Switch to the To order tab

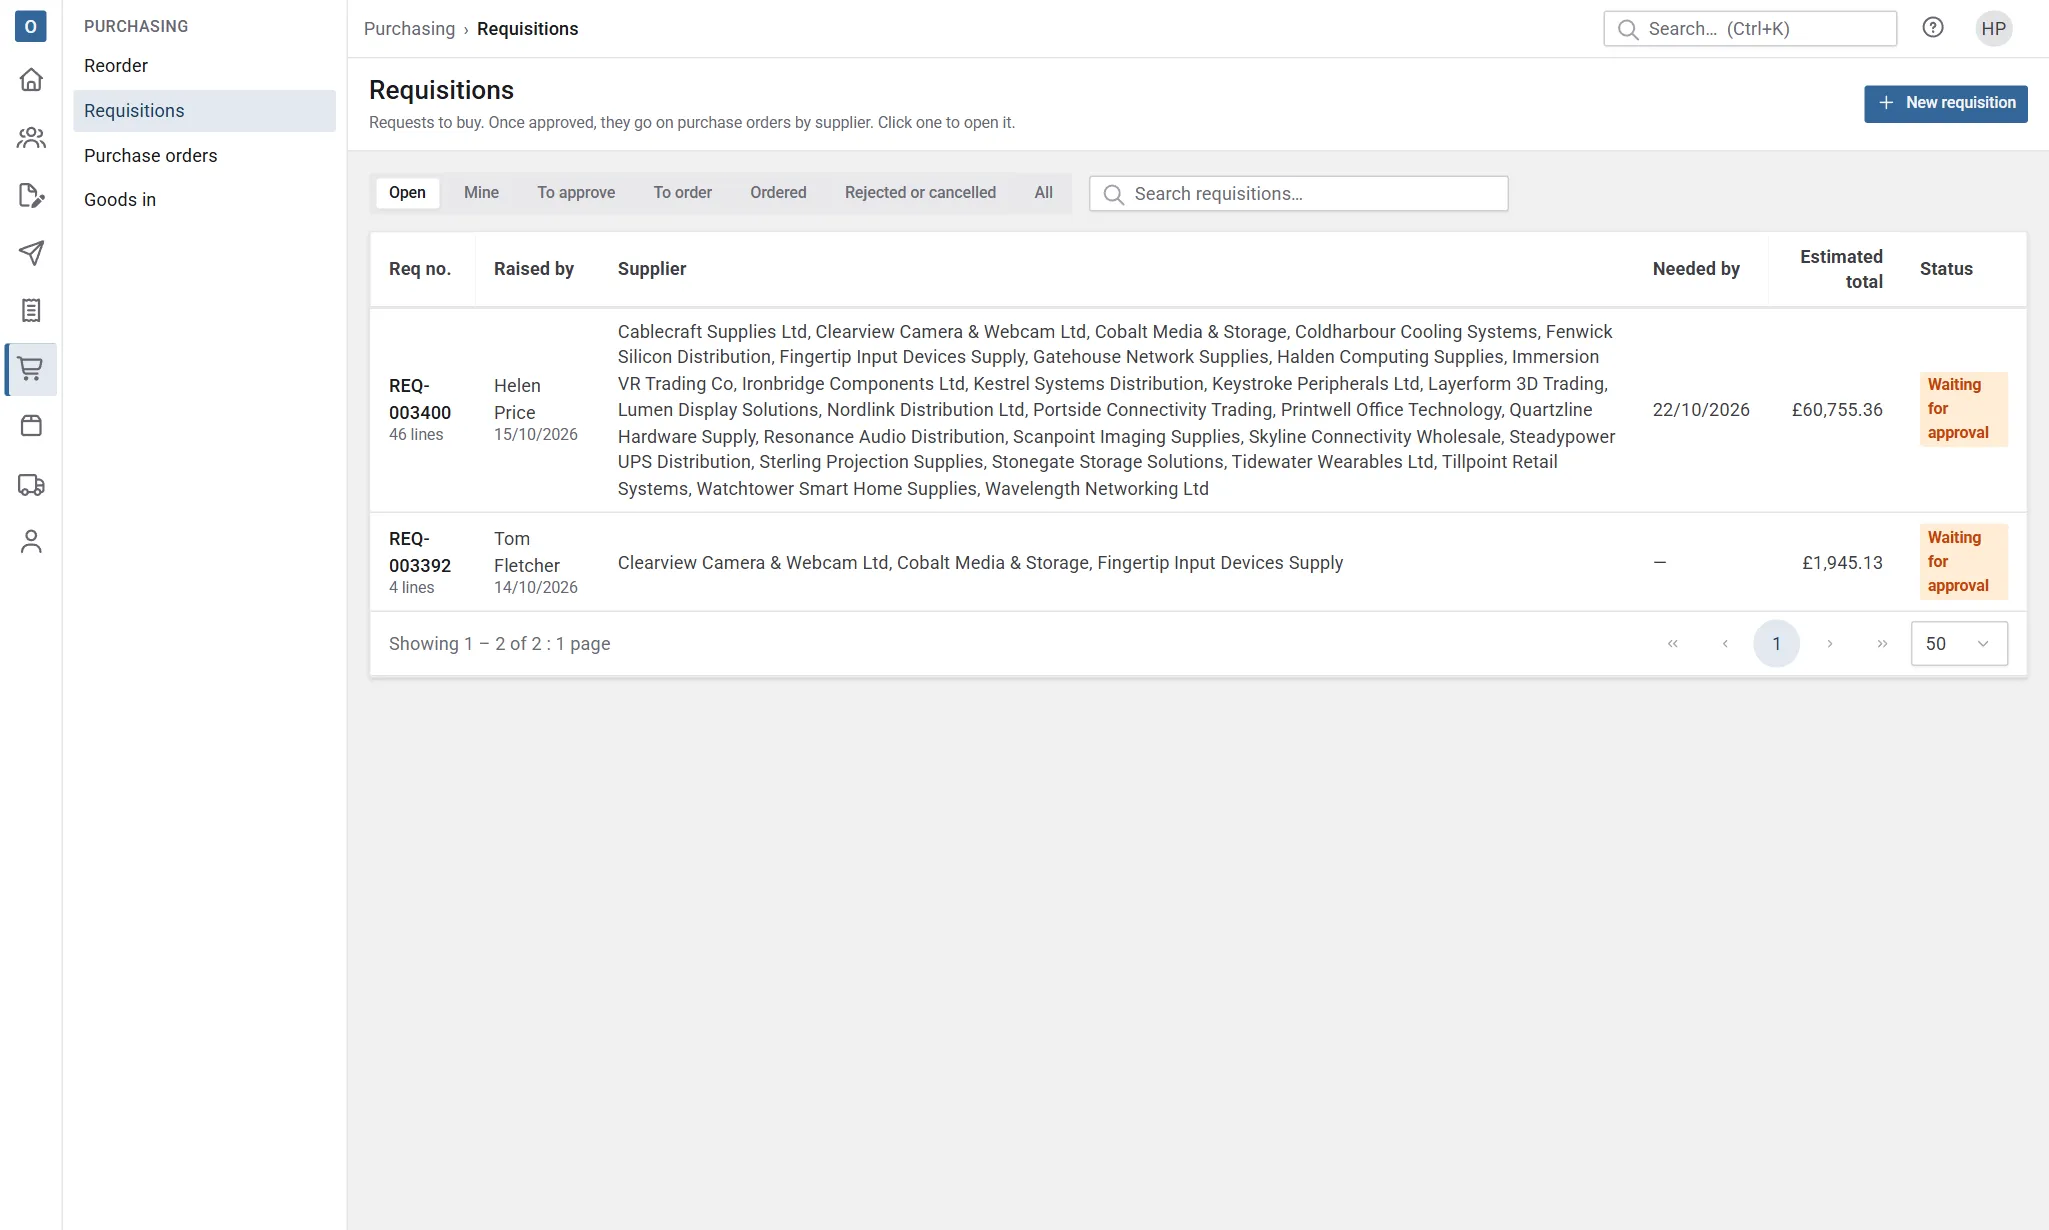(x=683, y=193)
